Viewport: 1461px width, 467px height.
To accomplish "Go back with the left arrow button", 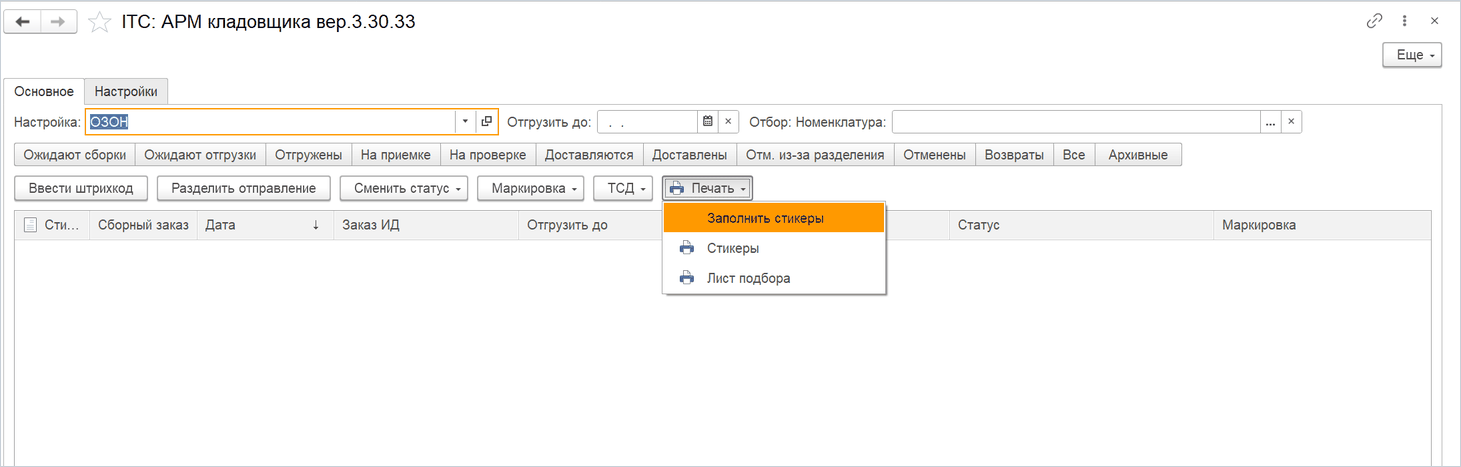I will [24, 22].
